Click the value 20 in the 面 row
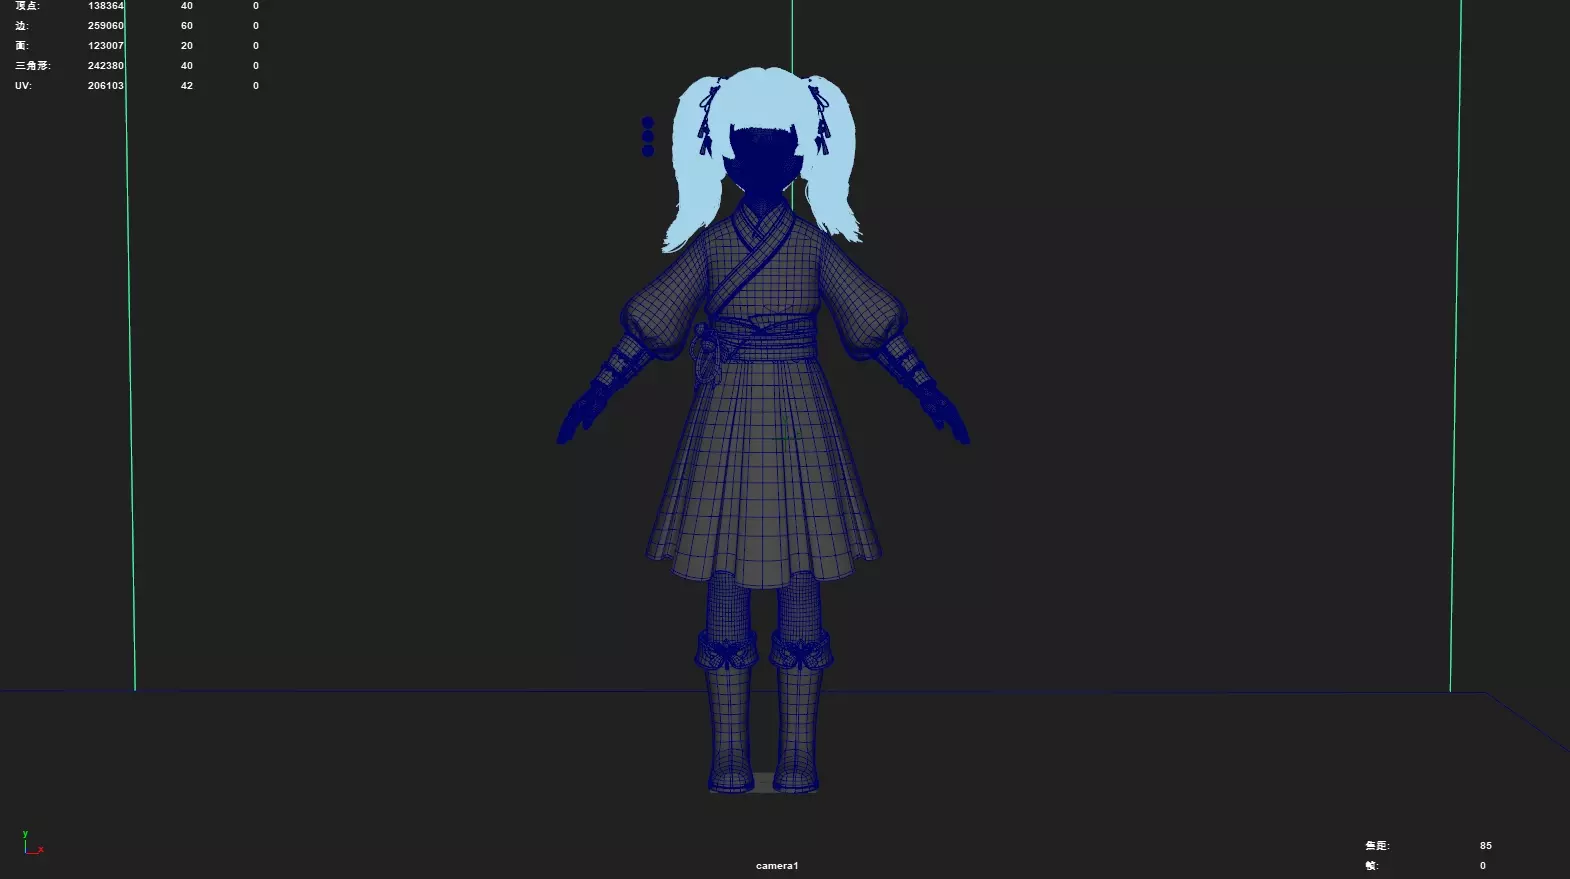 [x=187, y=46]
